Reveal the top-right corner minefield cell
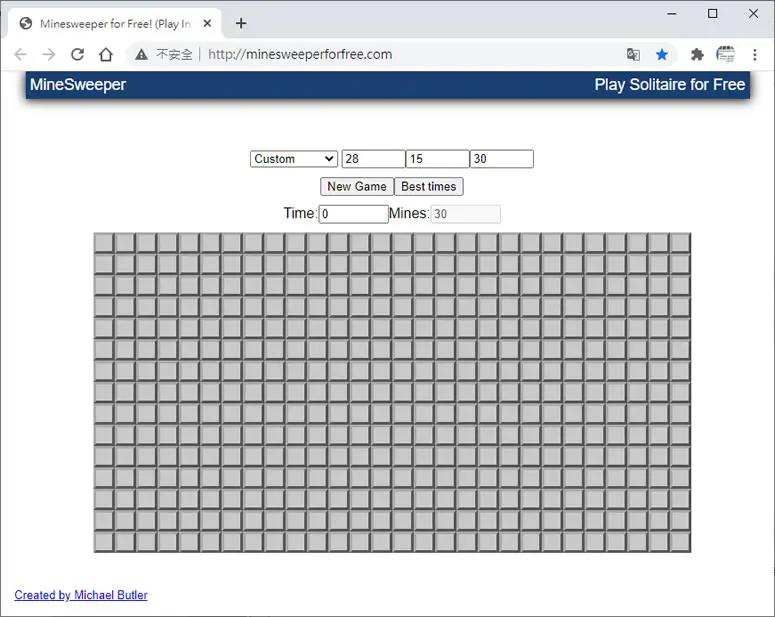 681,243
